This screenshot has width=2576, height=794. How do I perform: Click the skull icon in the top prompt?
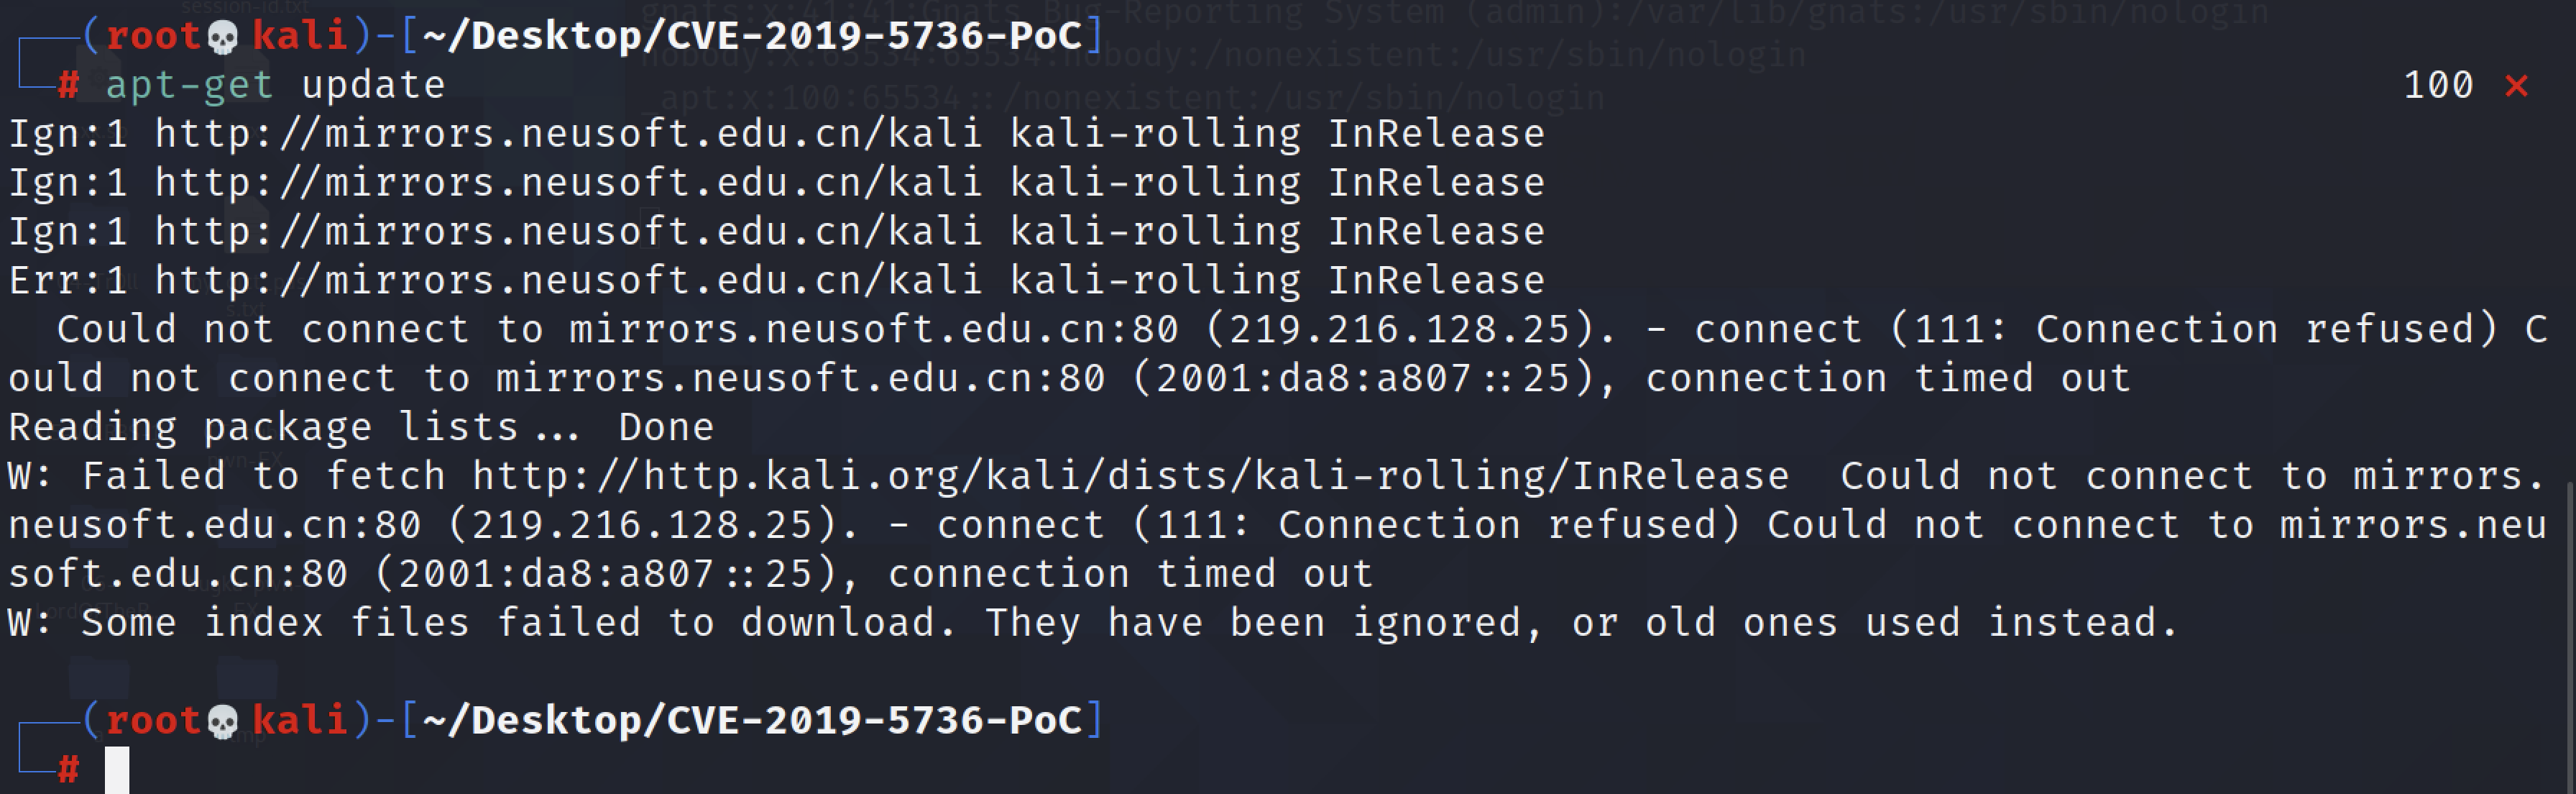[x=222, y=38]
